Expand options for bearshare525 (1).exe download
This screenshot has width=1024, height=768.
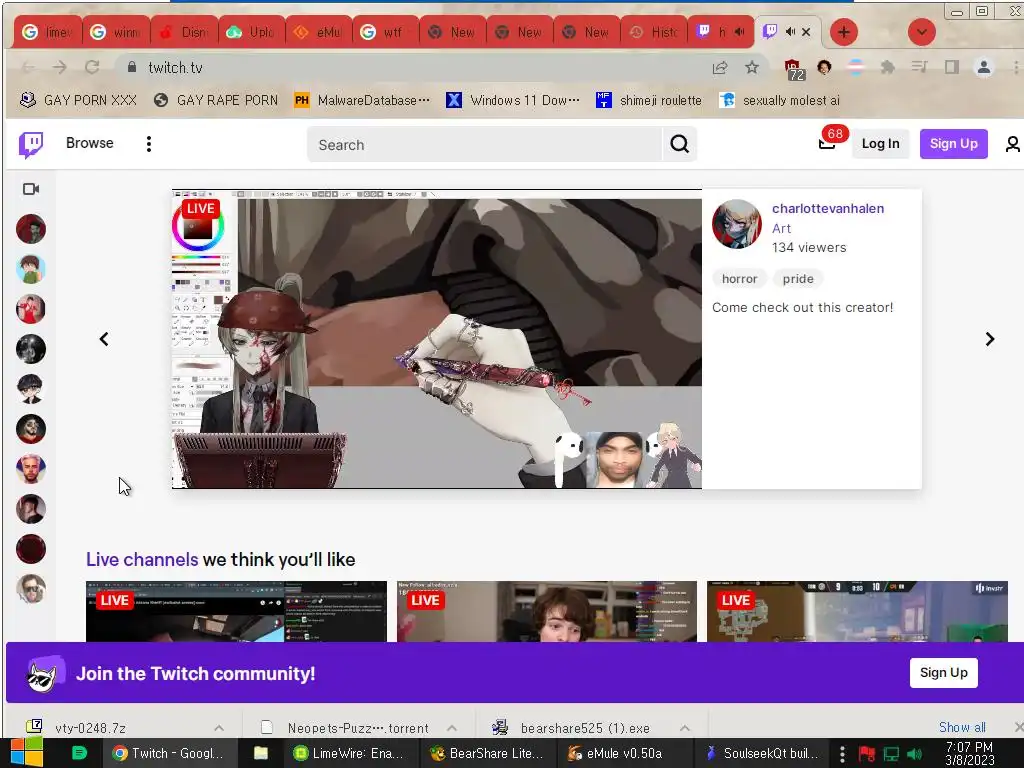click(684, 728)
